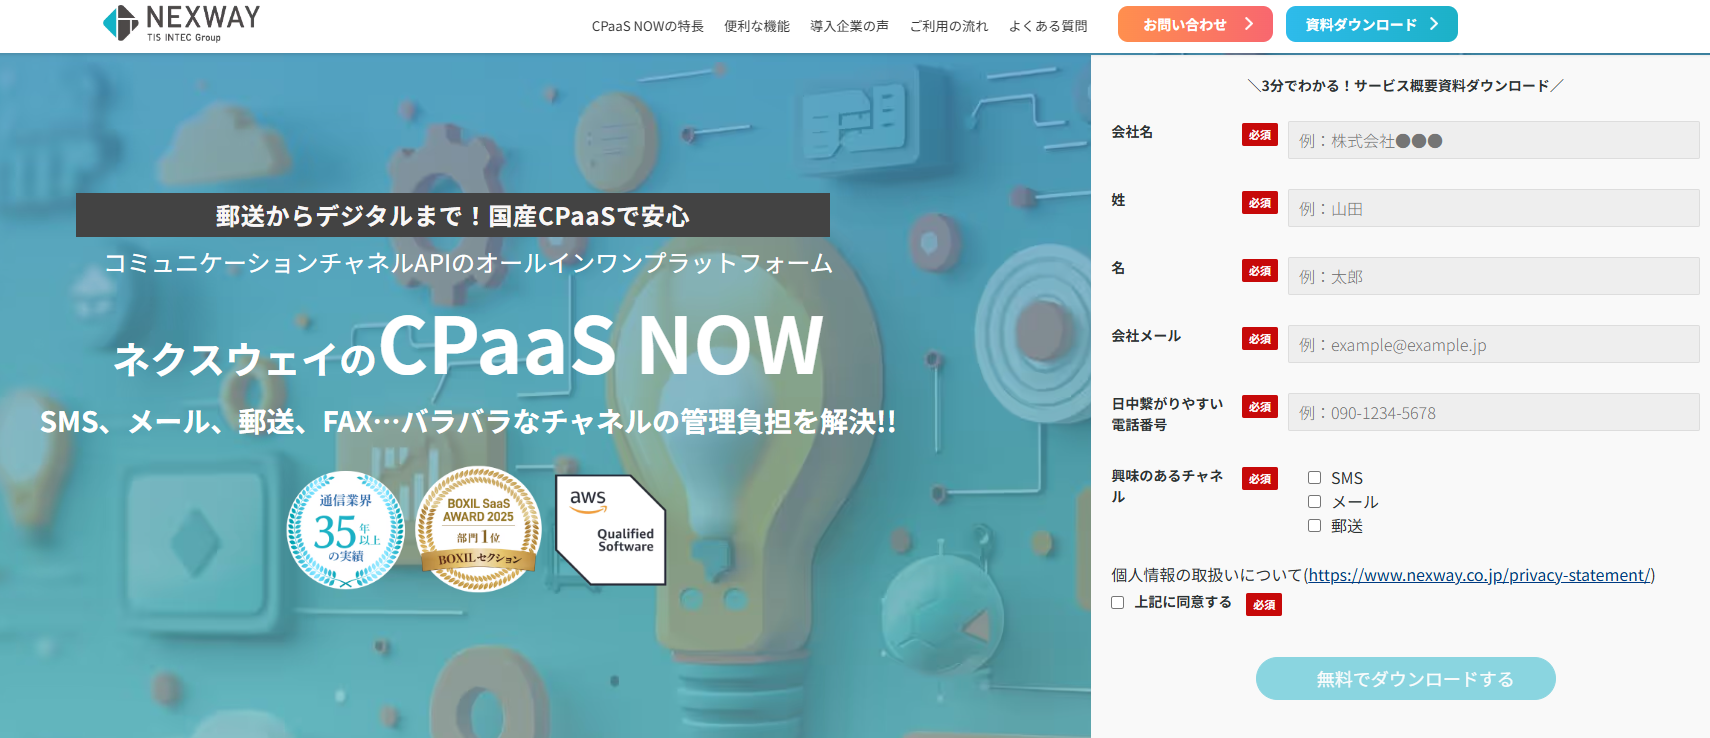Go to 導入企業の声 section

(849, 26)
